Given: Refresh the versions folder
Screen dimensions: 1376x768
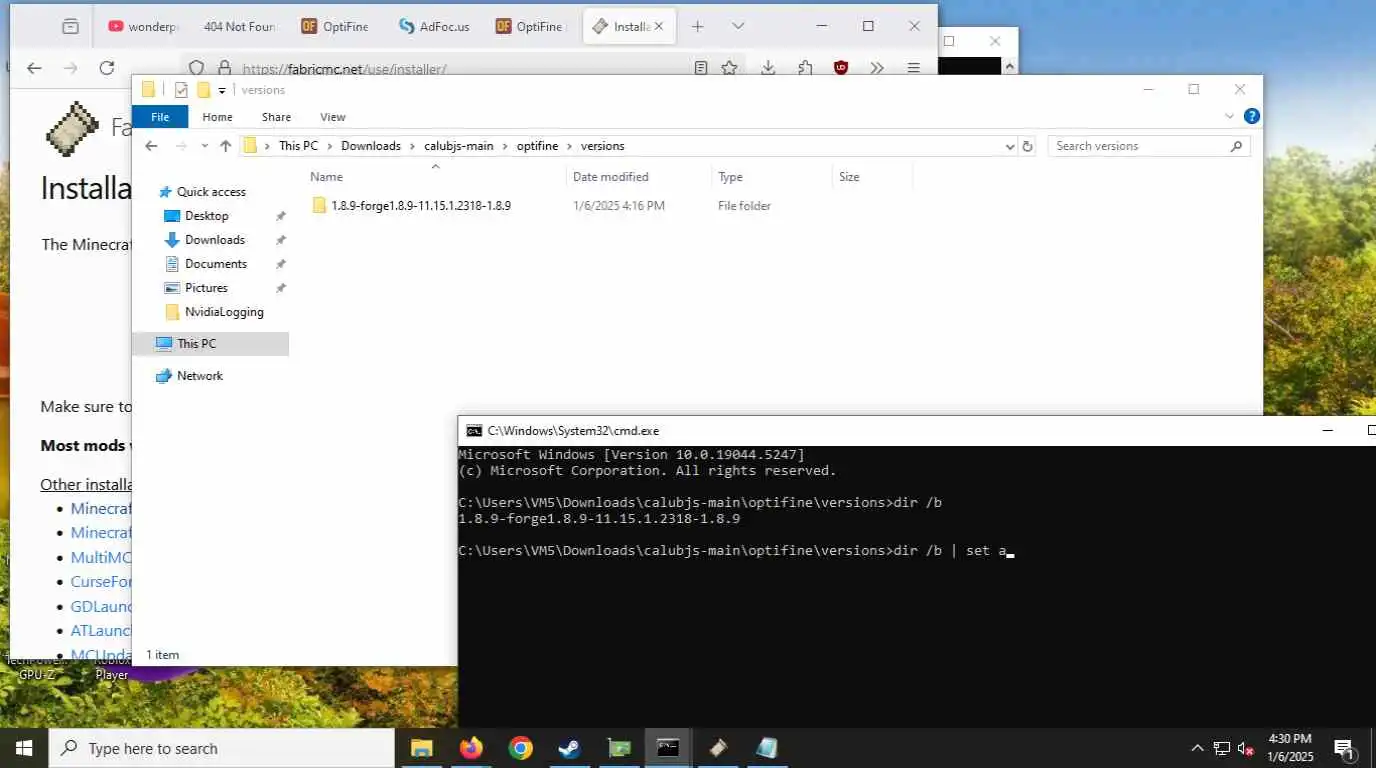Looking at the screenshot, I should pyautogui.click(x=1027, y=146).
